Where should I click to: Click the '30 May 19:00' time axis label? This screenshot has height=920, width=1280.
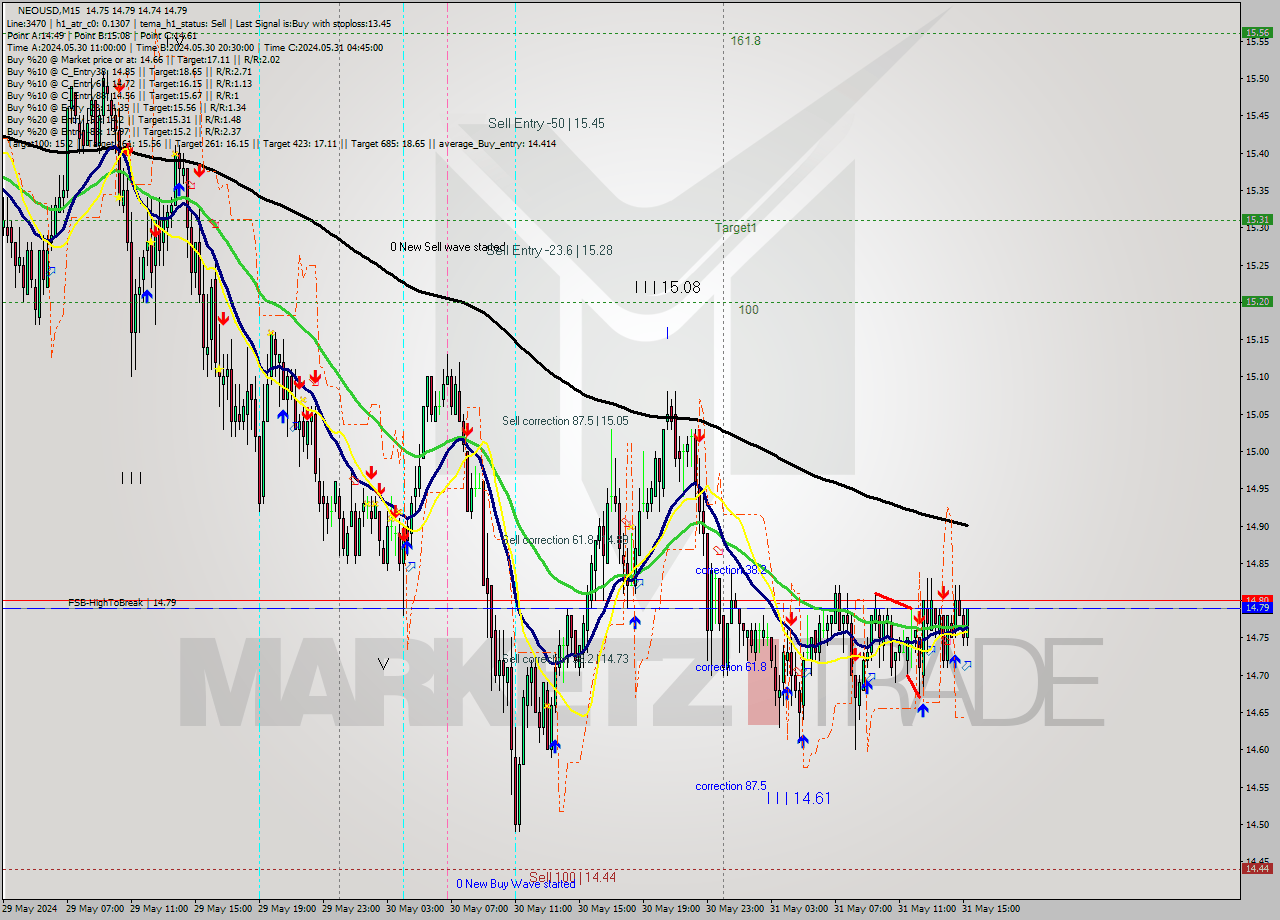pos(671,909)
